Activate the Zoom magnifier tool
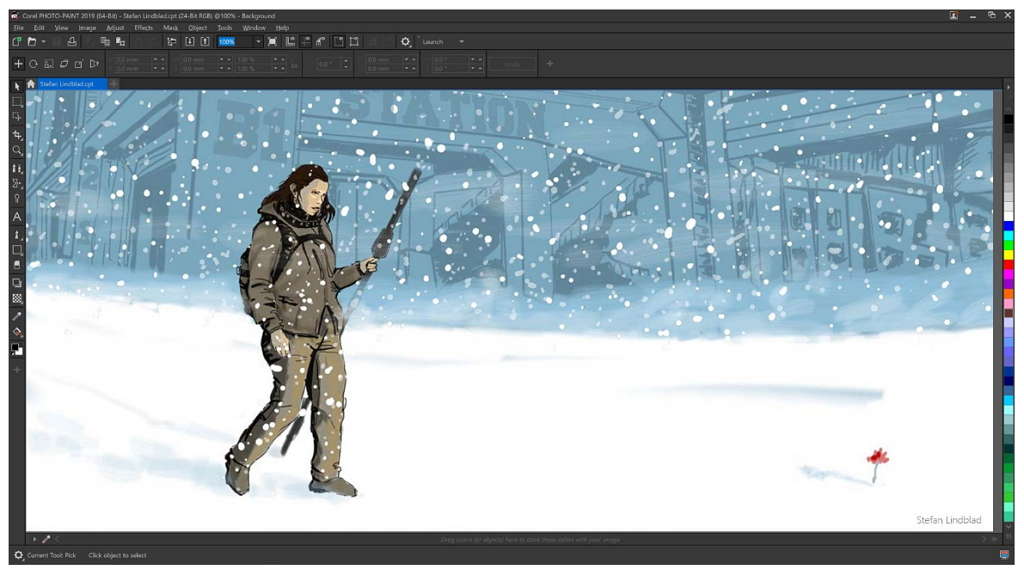 pos(17,150)
